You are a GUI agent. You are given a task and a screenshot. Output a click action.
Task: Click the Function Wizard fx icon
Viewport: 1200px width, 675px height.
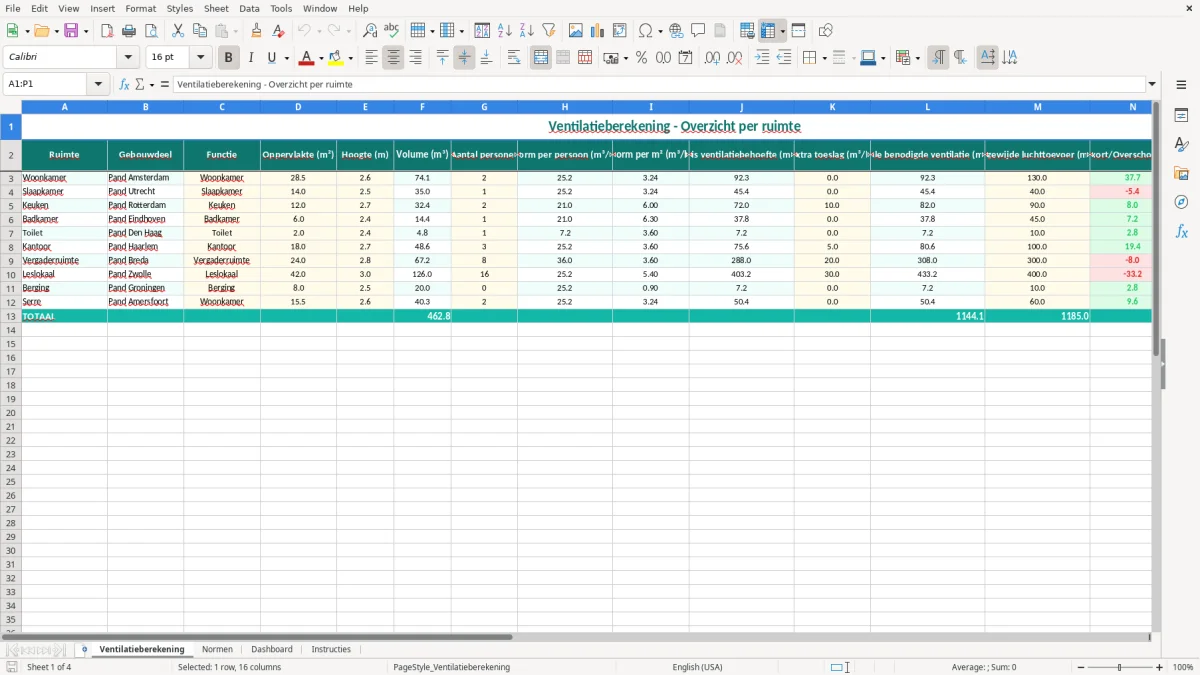click(x=125, y=84)
